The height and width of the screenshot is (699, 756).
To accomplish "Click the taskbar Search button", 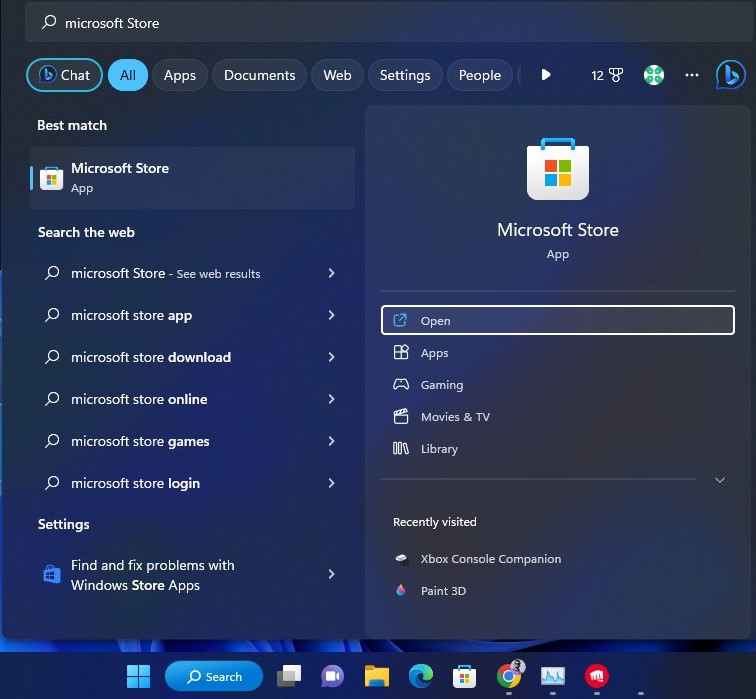I will point(214,676).
